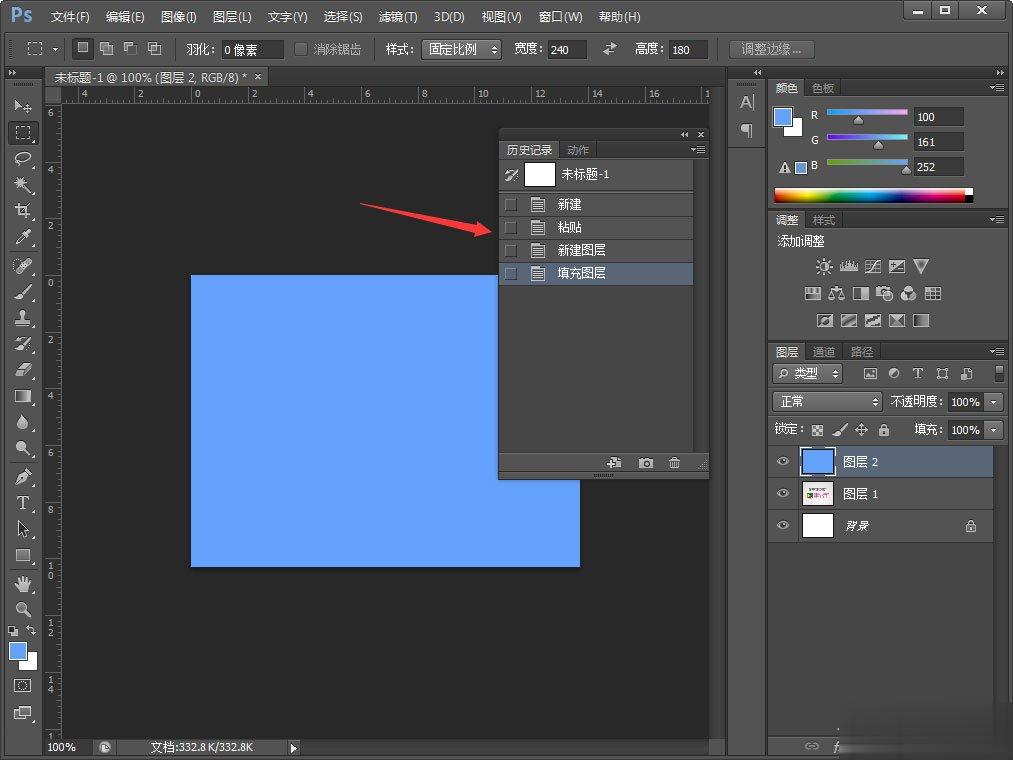Open the tool preset picker arrow
The image size is (1013, 760).
point(55,49)
